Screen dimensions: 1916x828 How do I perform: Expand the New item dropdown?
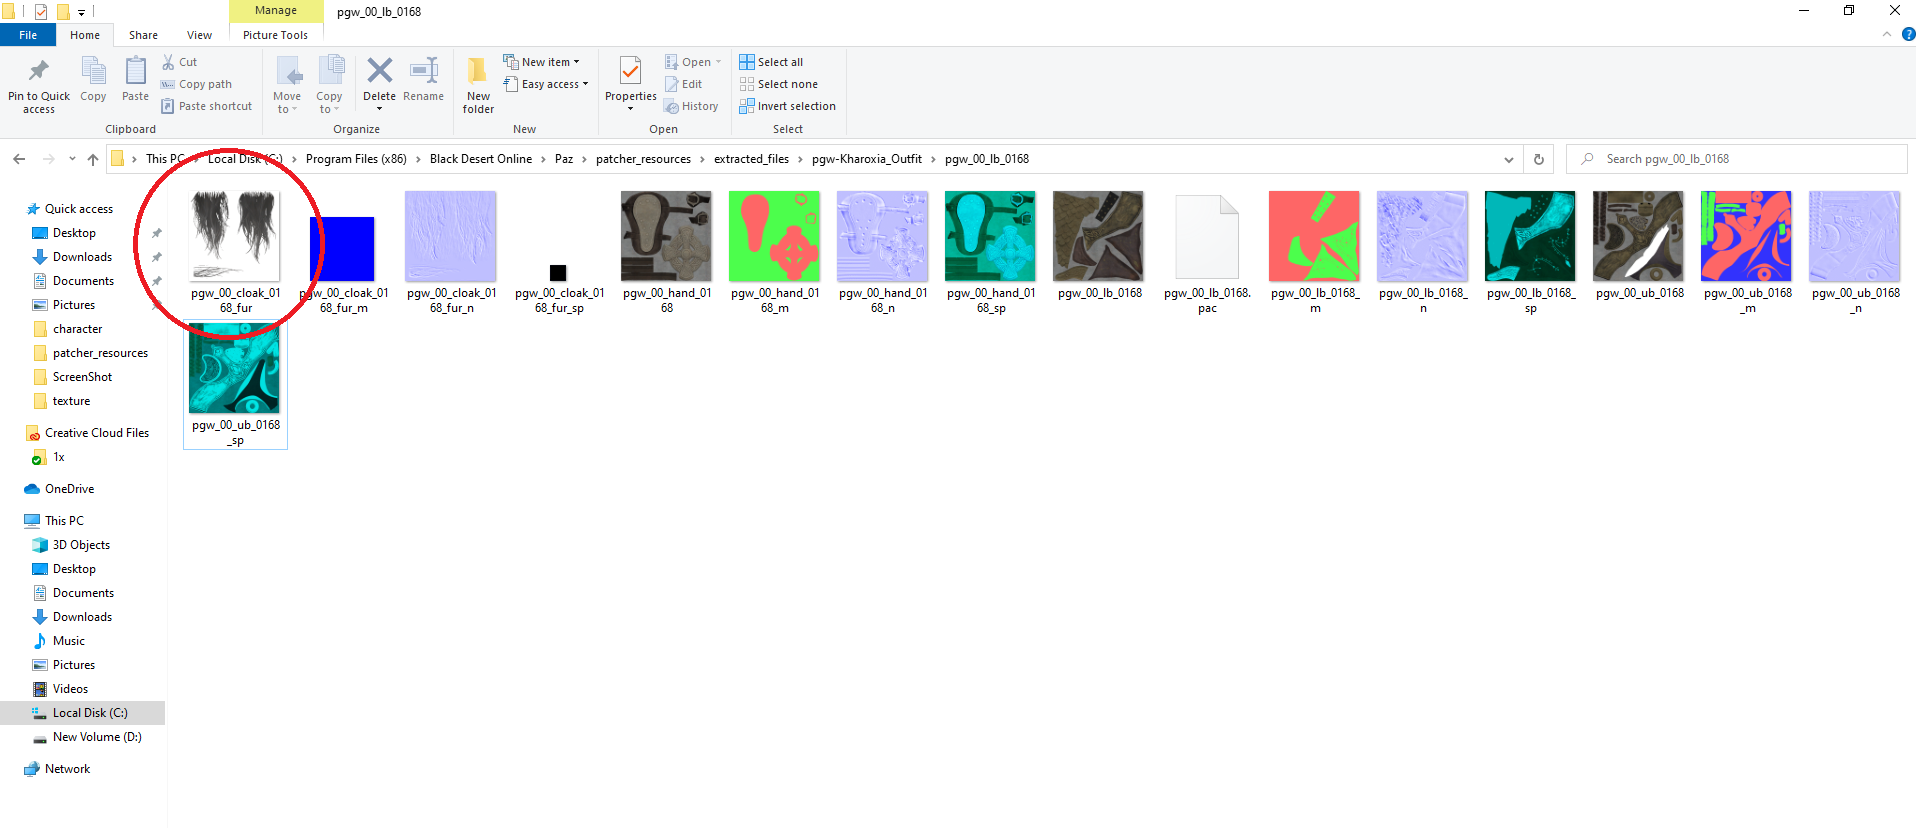(541, 62)
